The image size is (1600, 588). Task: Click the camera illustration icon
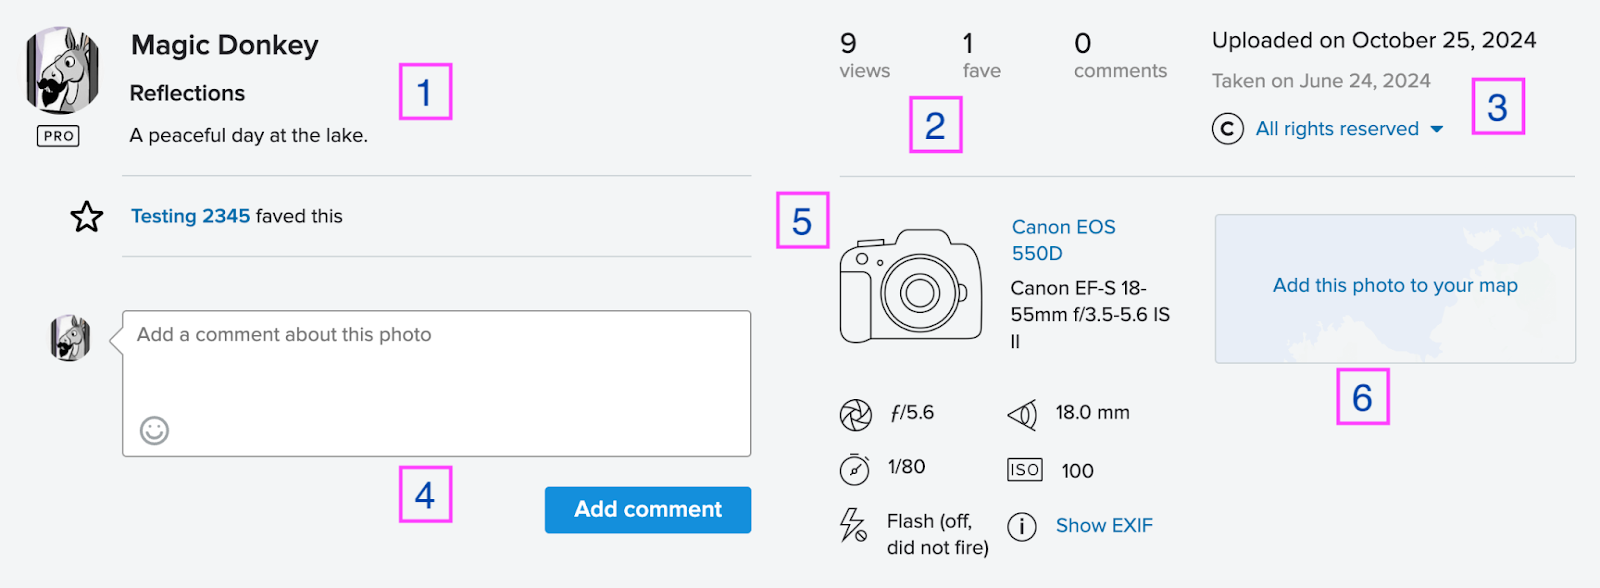[911, 286]
